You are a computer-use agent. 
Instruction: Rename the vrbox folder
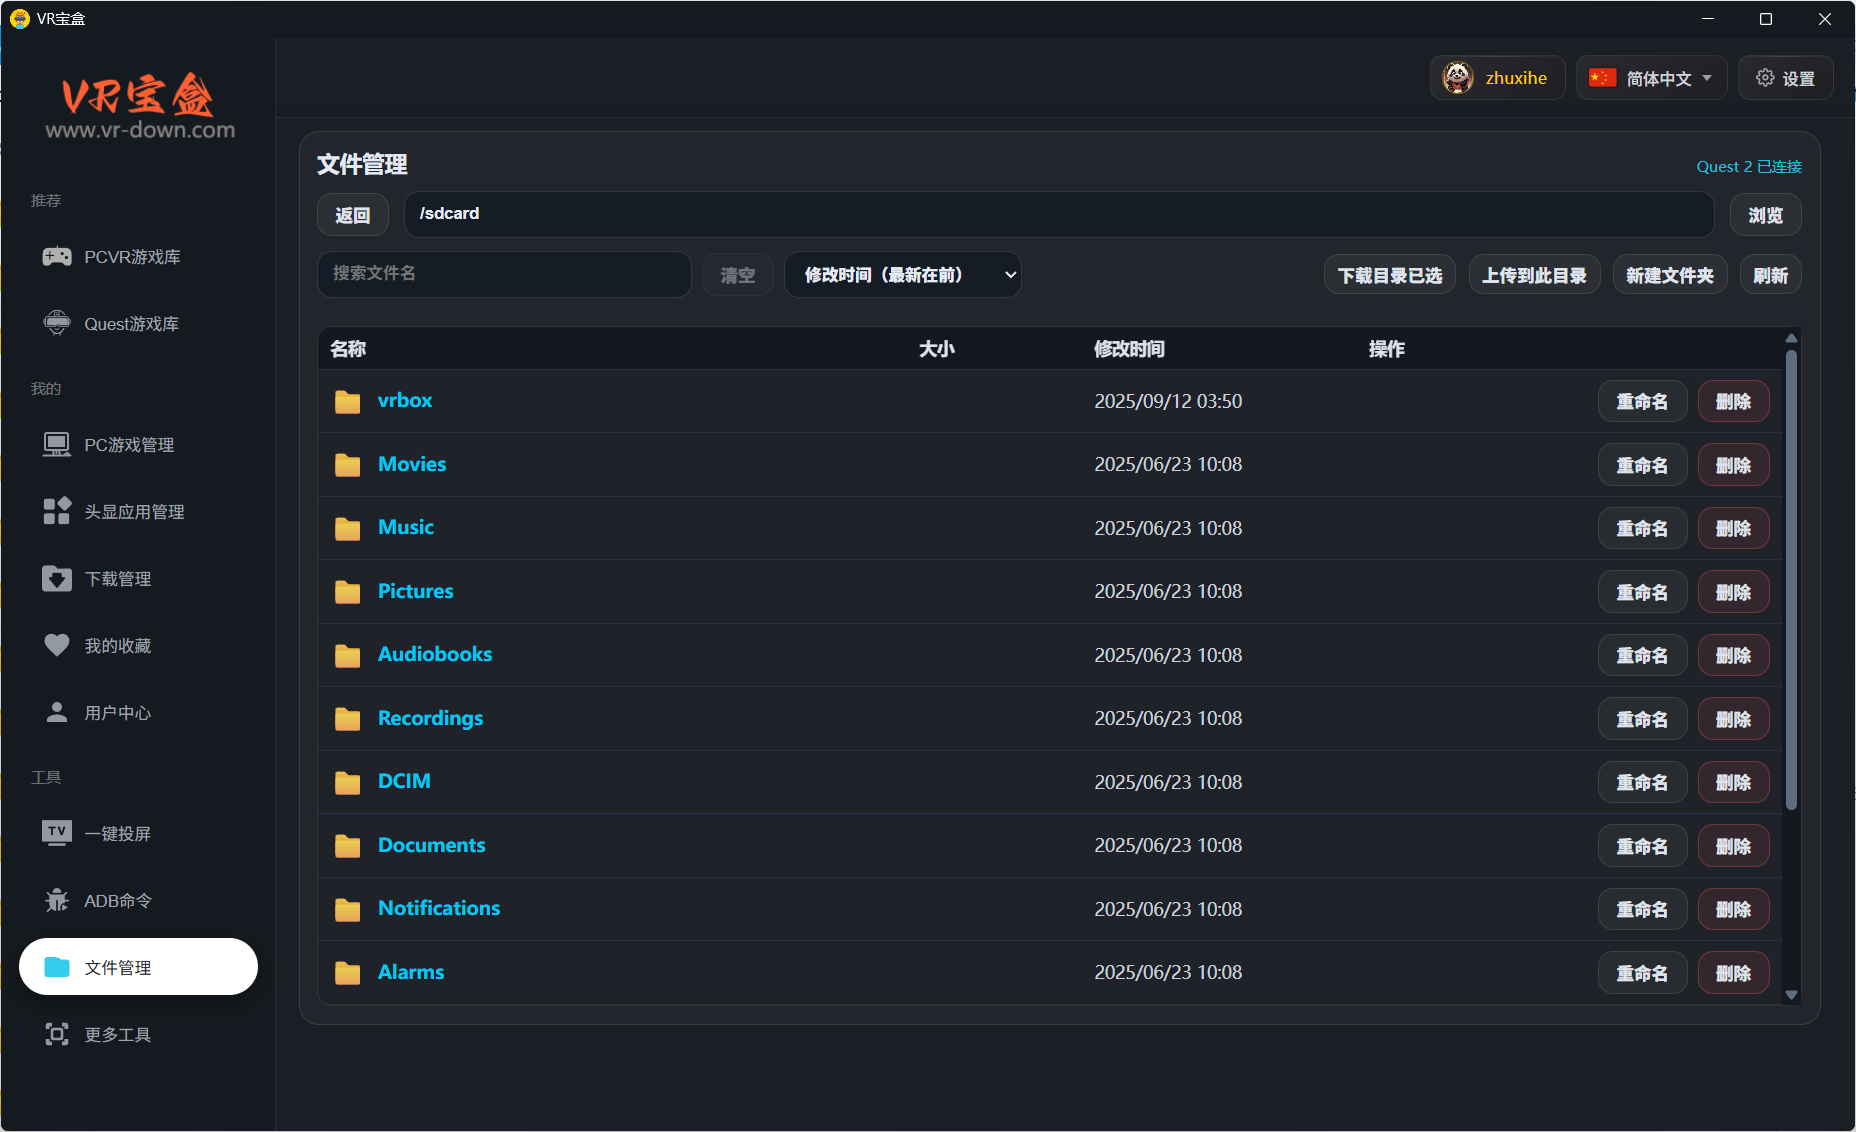[1642, 401]
